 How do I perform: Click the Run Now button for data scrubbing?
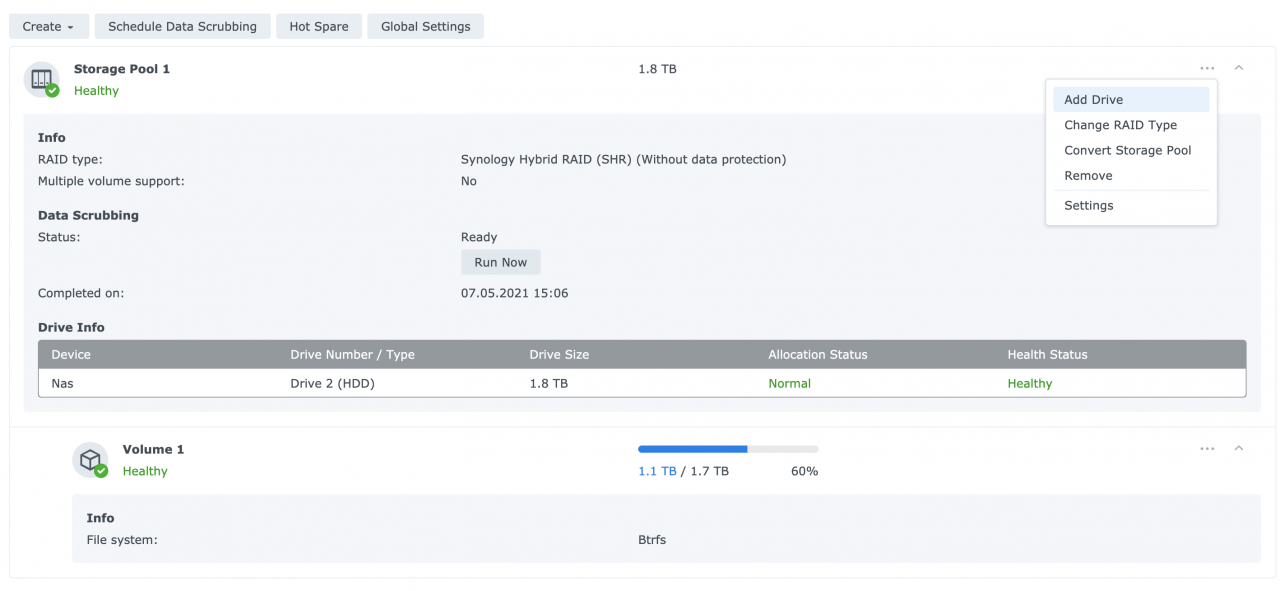click(x=500, y=261)
